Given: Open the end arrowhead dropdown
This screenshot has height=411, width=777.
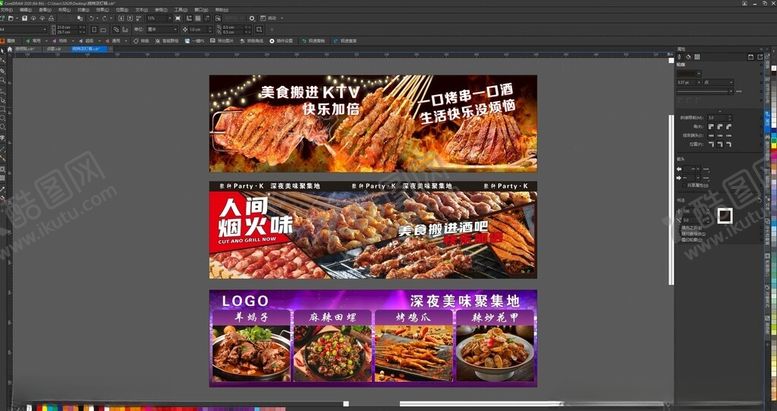Looking at the screenshot, I should tap(692, 178).
